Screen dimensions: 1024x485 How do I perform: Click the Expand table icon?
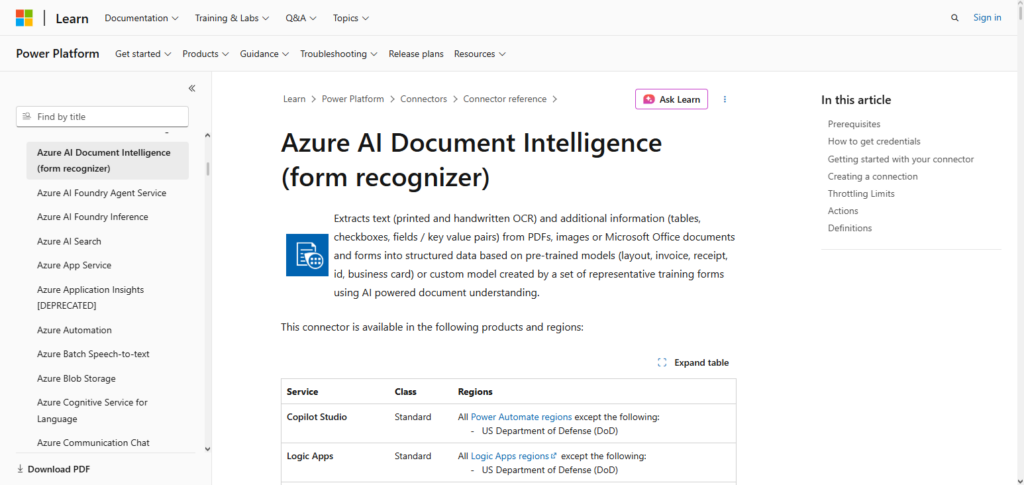662,363
